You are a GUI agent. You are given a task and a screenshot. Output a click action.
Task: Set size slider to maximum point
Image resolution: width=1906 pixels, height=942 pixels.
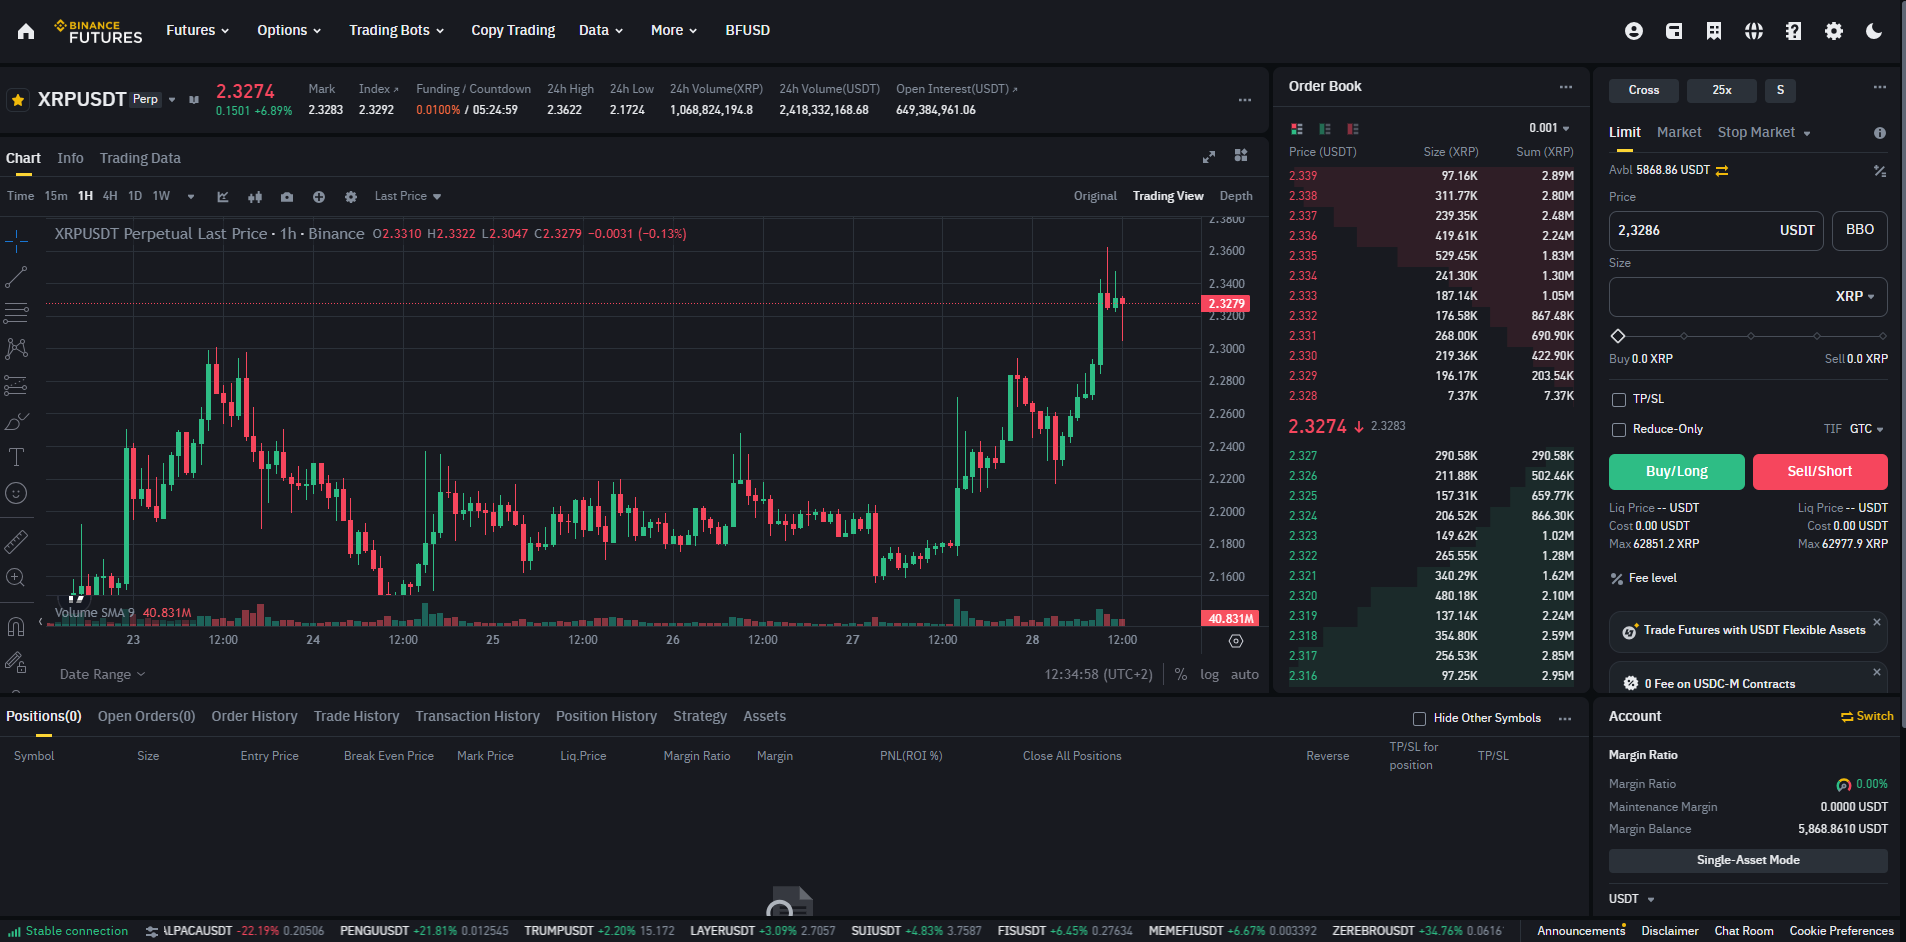tap(1882, 336)
